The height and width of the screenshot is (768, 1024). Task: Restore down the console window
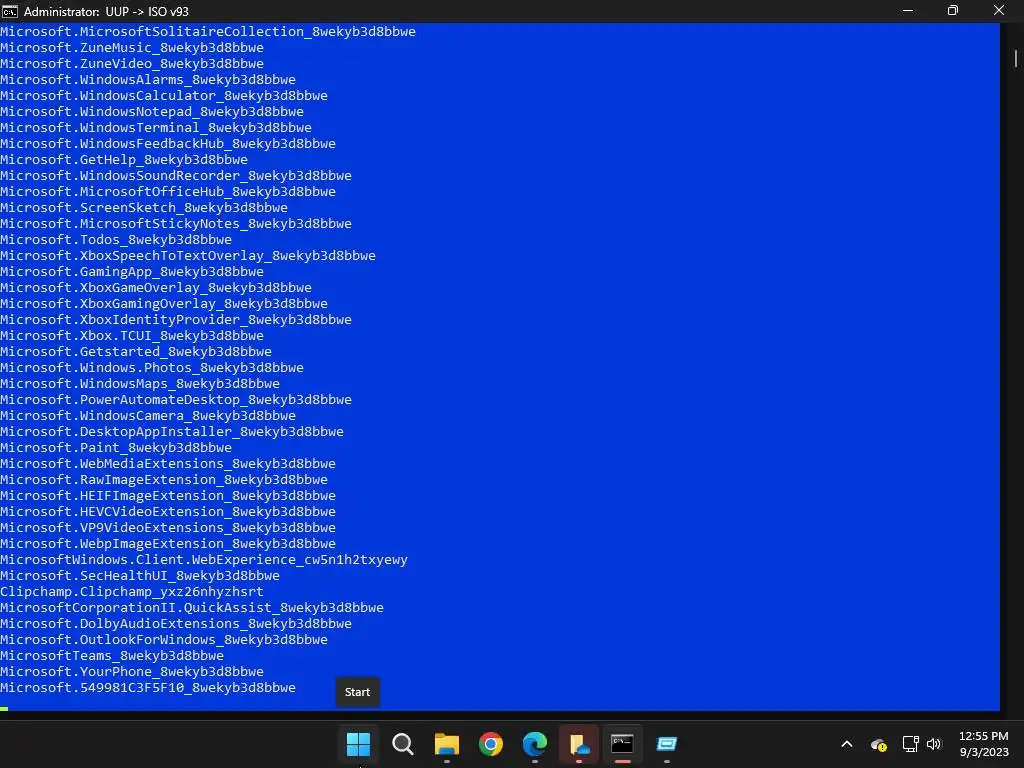click(953, 11)
